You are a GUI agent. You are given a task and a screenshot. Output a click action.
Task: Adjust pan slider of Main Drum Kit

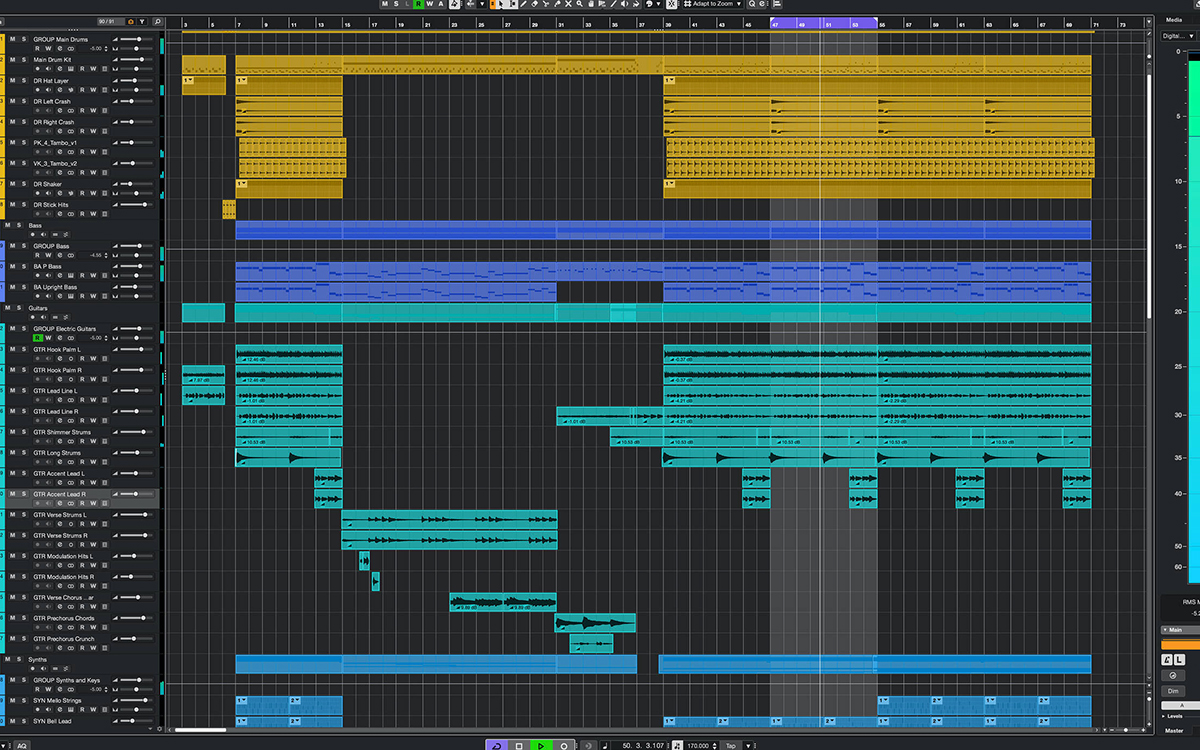(x=136, y=69)
